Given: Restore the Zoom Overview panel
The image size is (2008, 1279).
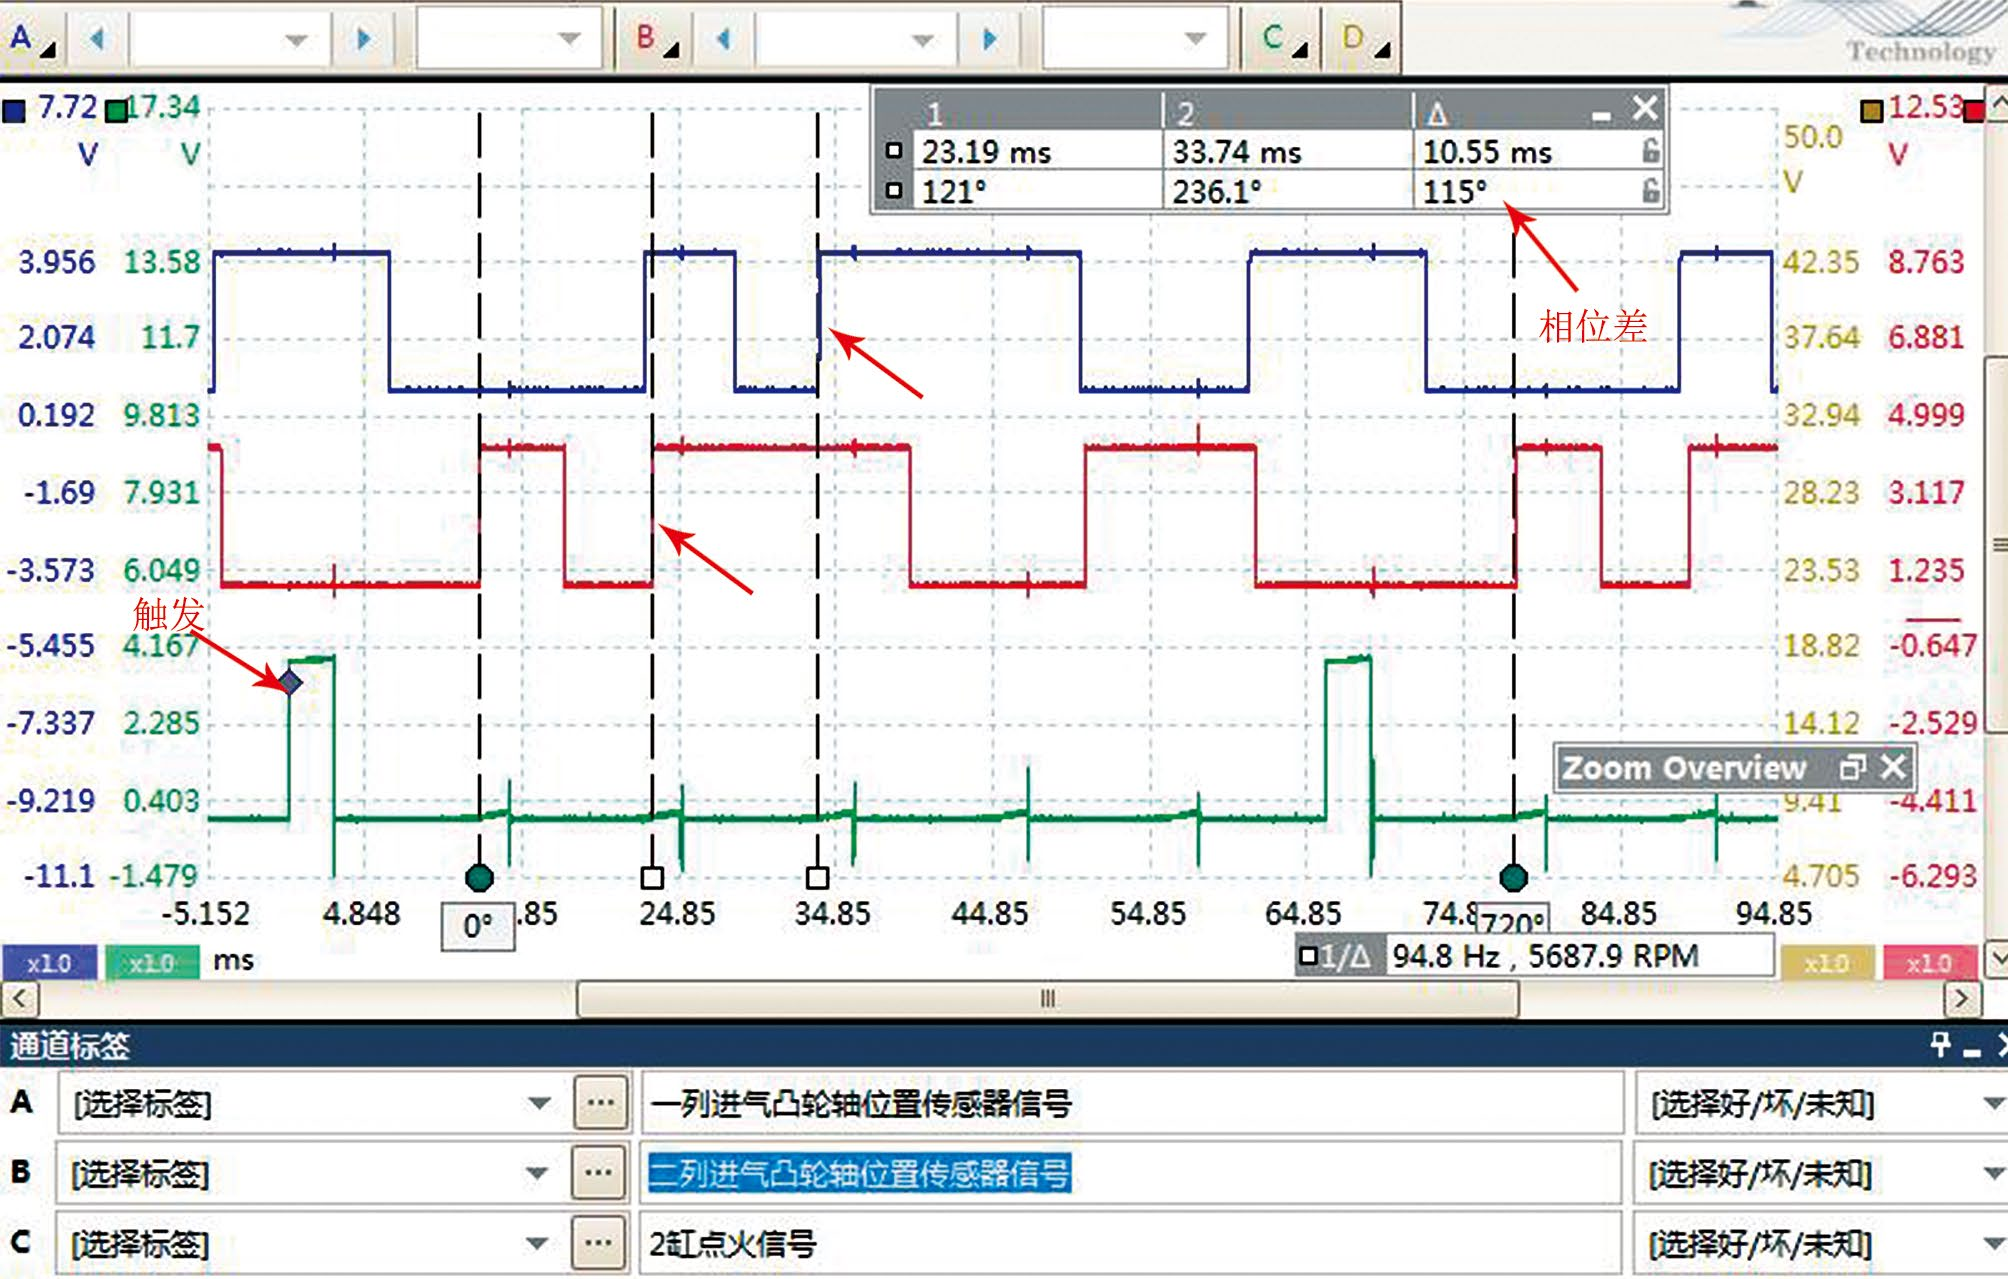Looking at the screenshot, I should pyautogui.click(x=1852, y=767).
